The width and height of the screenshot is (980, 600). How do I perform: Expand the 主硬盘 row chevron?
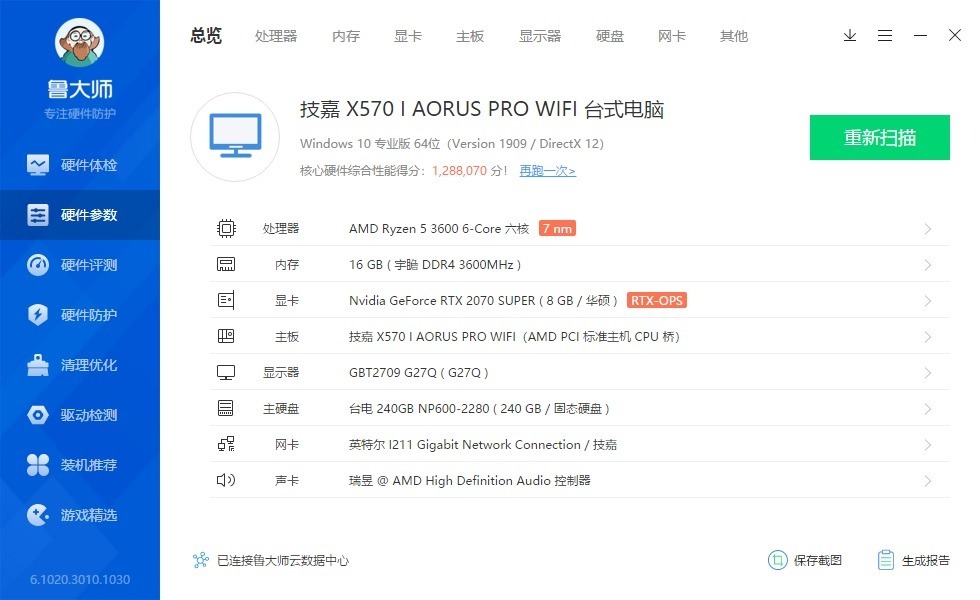coord(928,409)
